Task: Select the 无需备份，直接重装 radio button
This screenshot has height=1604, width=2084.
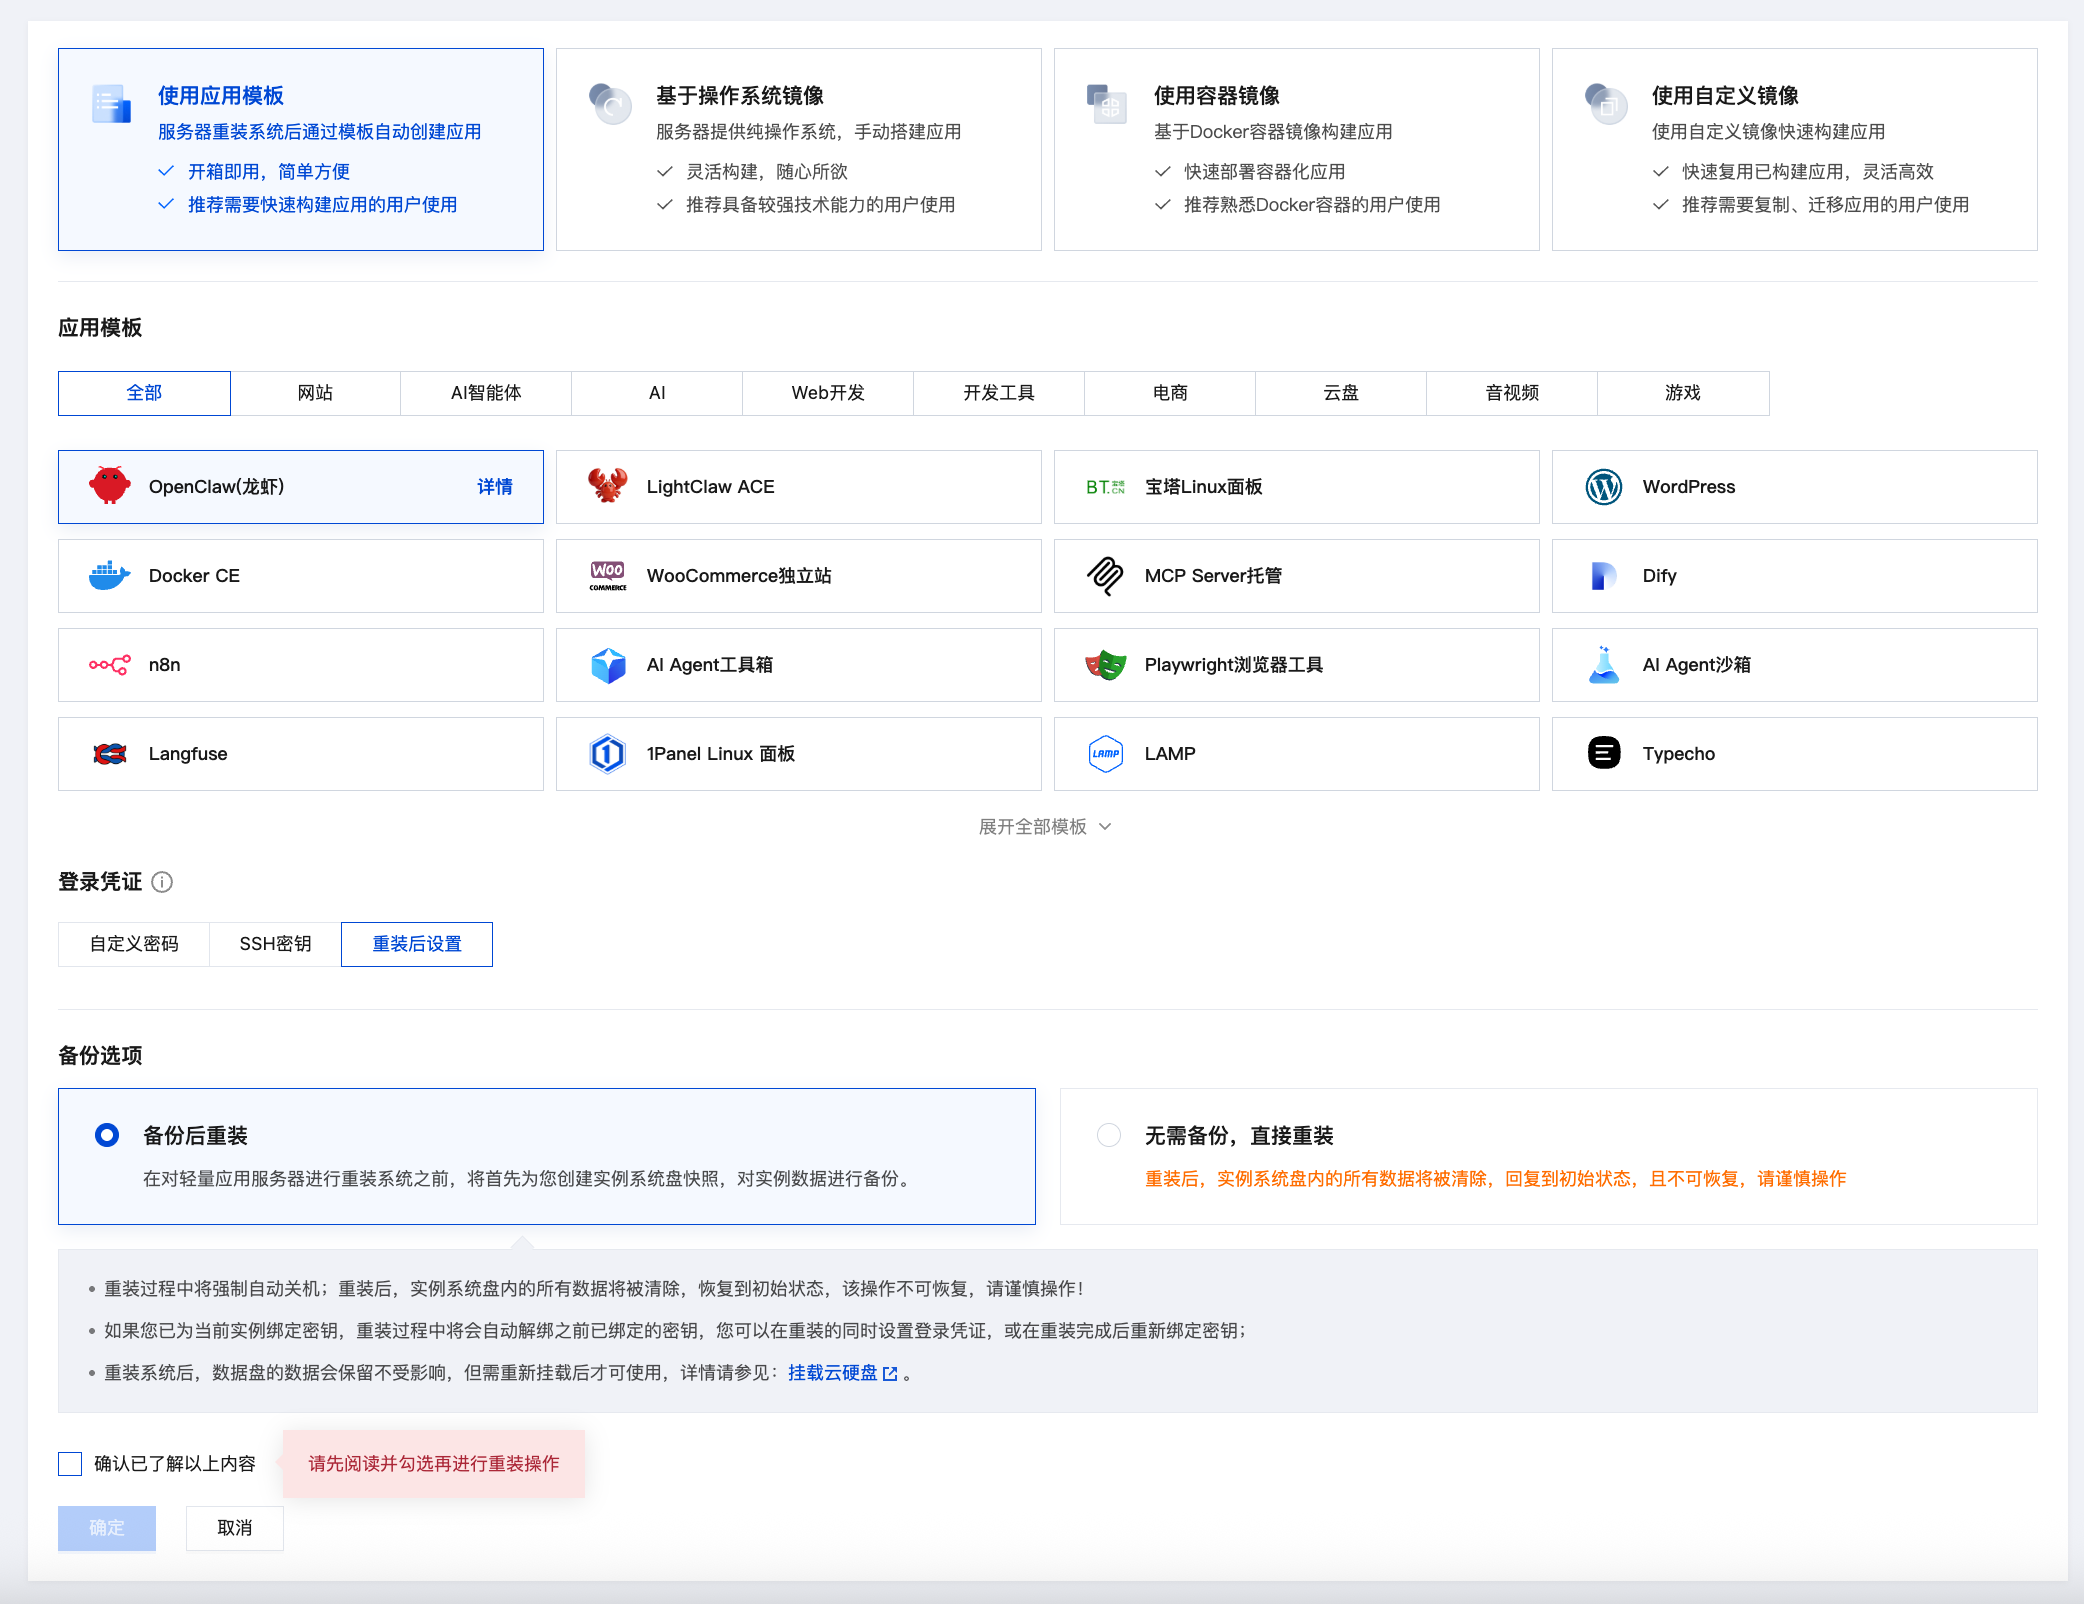Action: point(1109,1135)
